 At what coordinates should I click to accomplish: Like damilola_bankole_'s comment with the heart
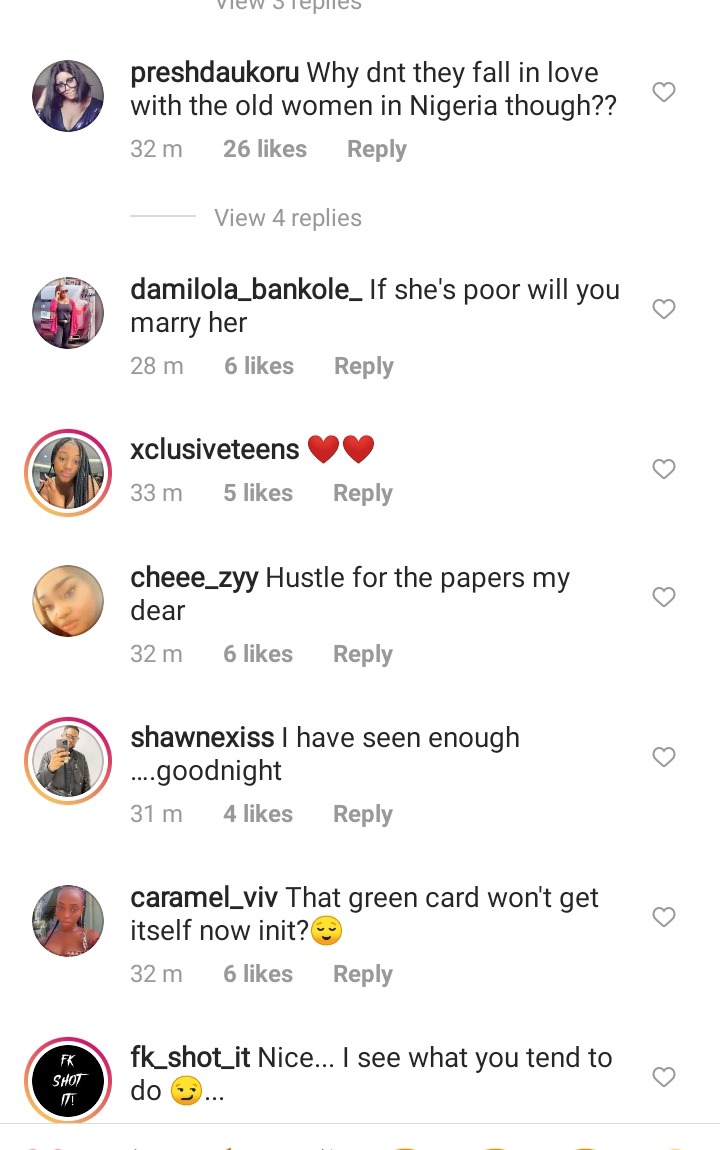click(664, 309)
